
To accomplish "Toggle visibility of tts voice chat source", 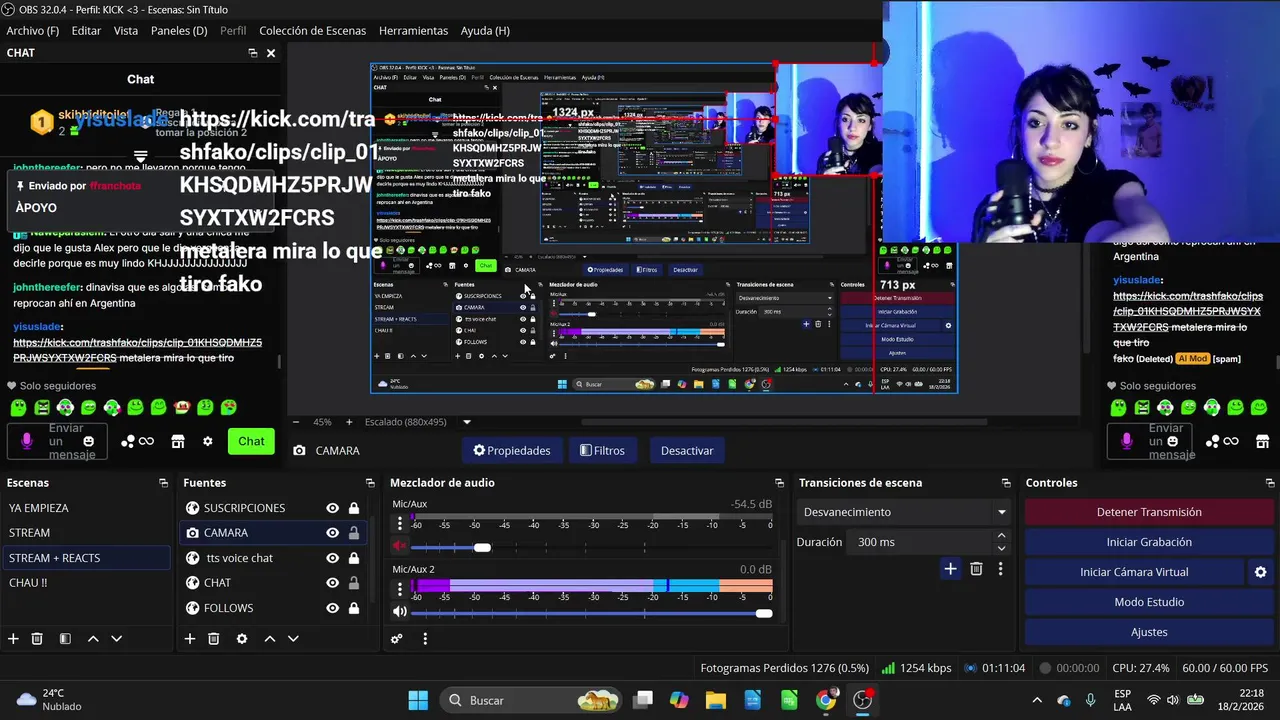I will tap(332, 558).
